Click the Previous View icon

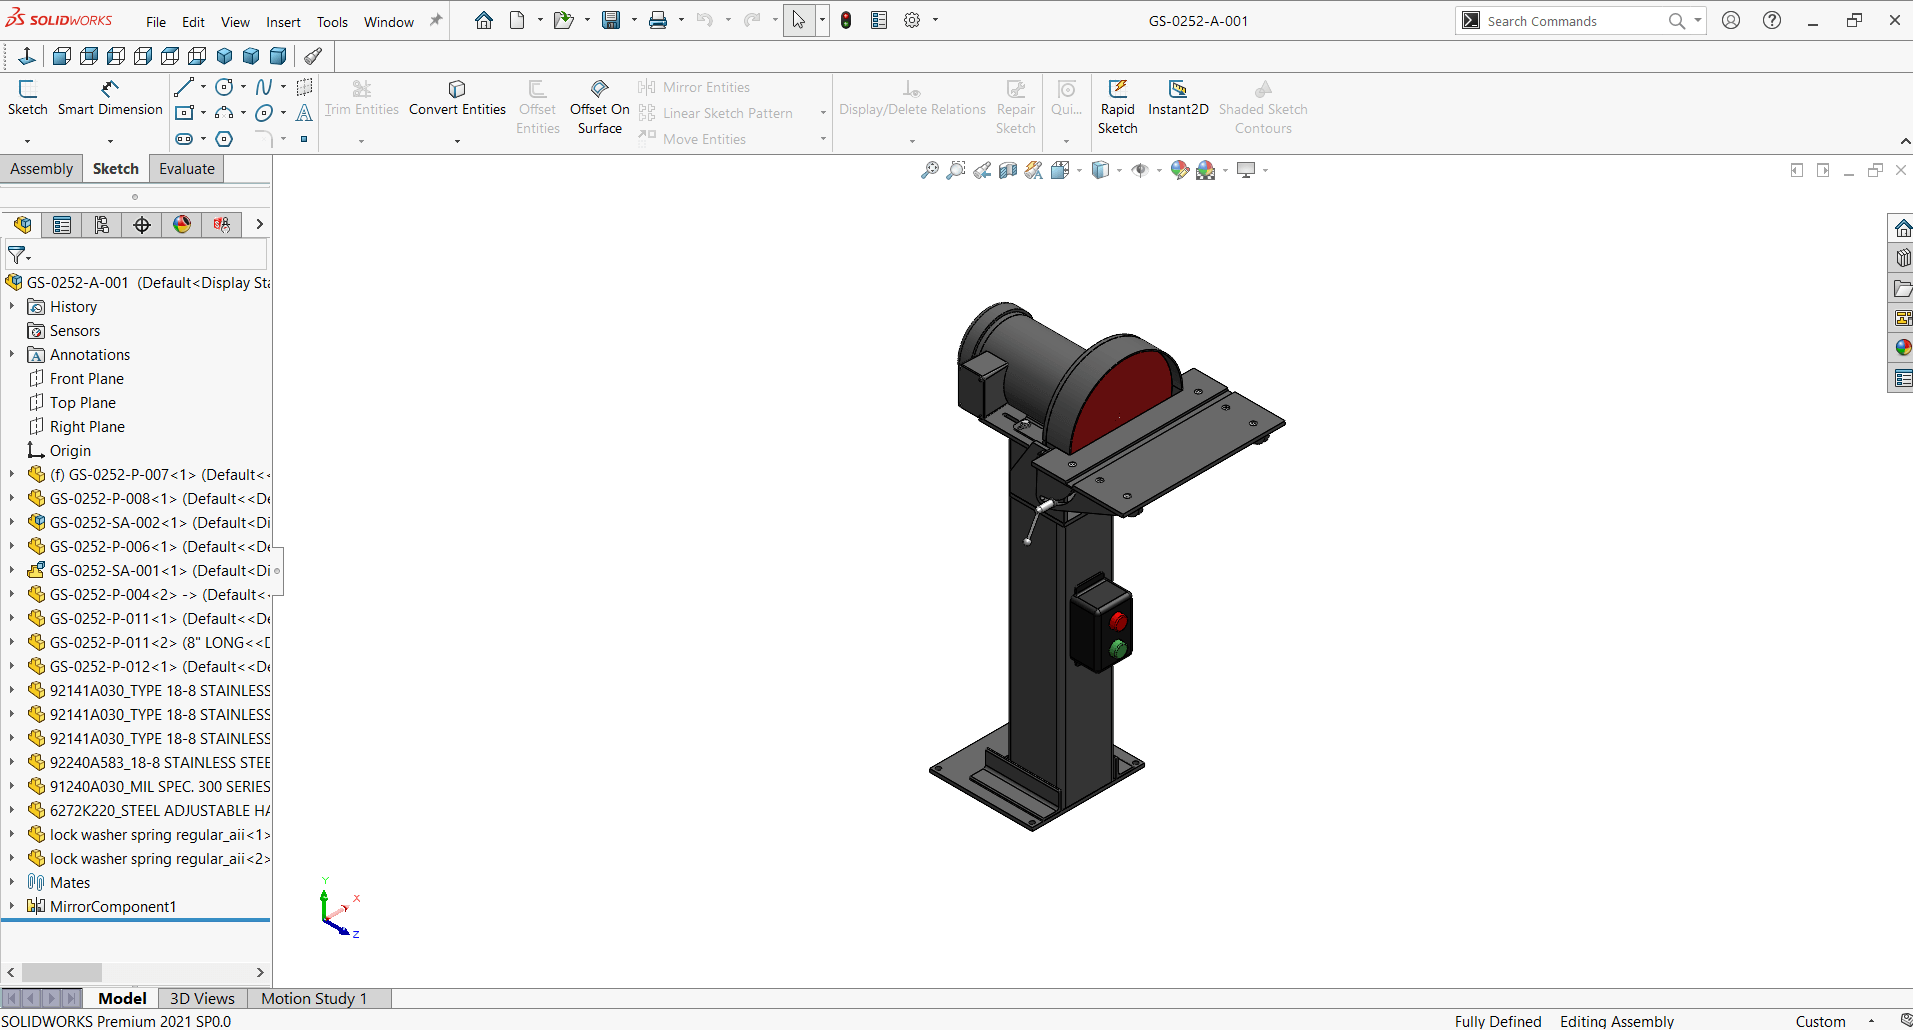[x=982, y=170]
